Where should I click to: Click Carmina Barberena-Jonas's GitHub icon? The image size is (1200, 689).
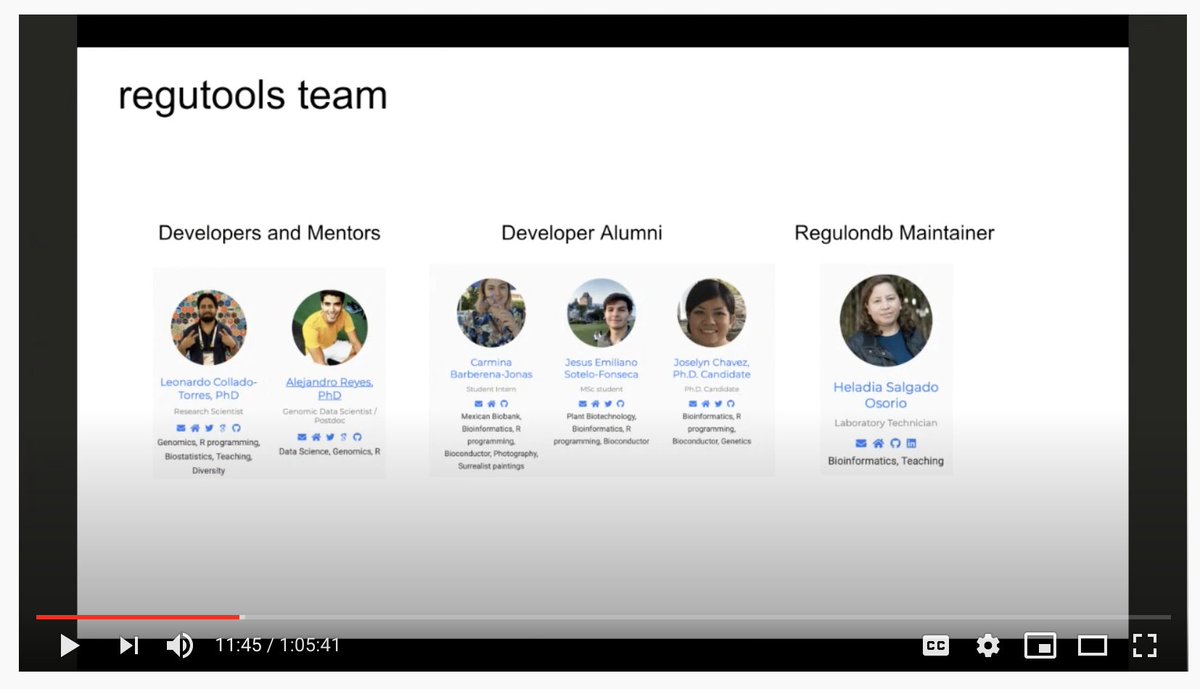tap(504, 404)
